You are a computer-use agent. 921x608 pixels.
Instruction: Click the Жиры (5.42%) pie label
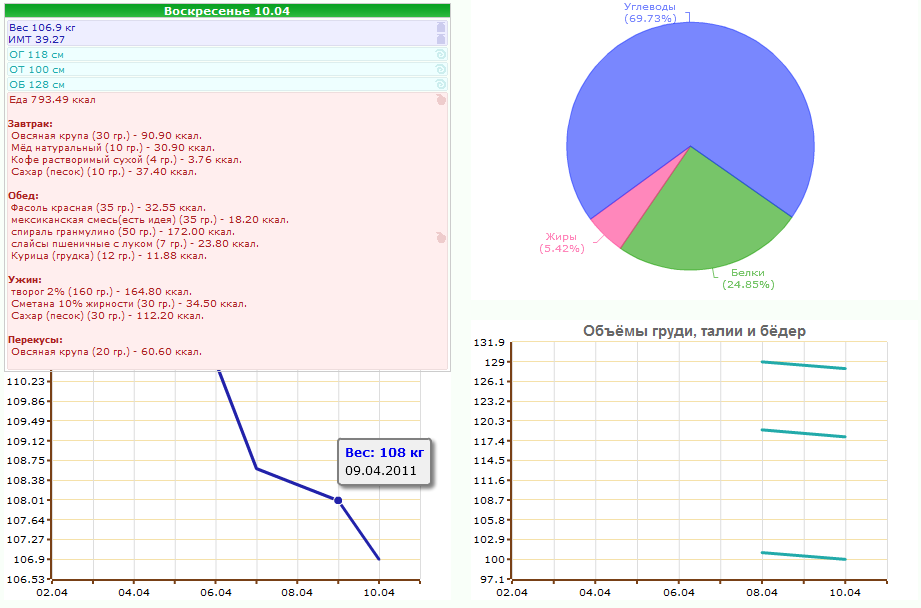(562, 243)
